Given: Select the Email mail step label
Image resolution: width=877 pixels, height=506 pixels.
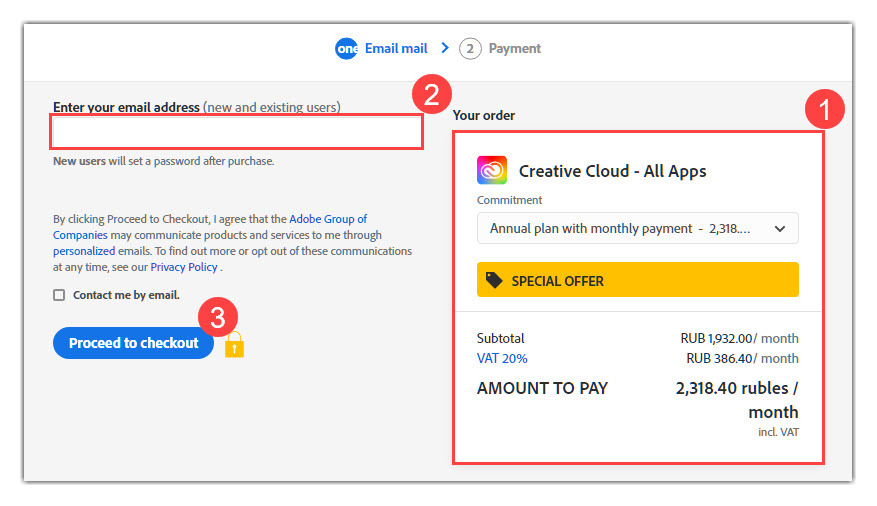Looking at the screenshot, I should [x=396, y=49].
